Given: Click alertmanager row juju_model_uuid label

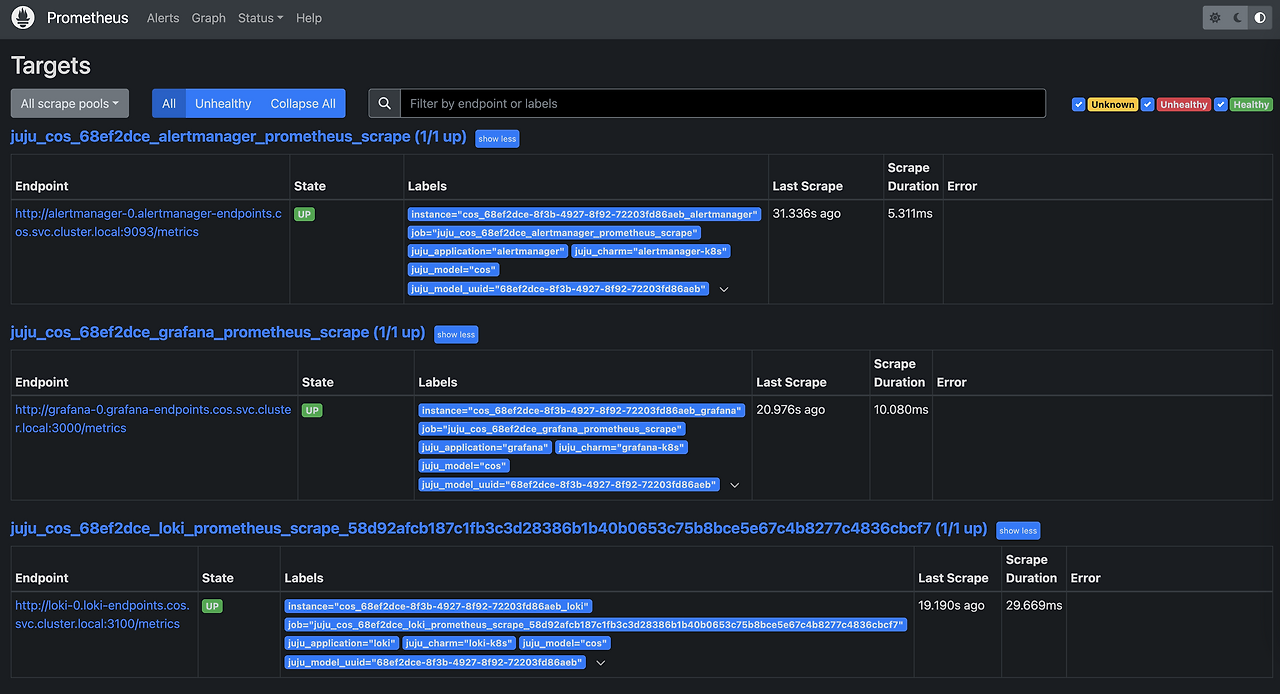Looking at the screenshot, I should 559,289.
